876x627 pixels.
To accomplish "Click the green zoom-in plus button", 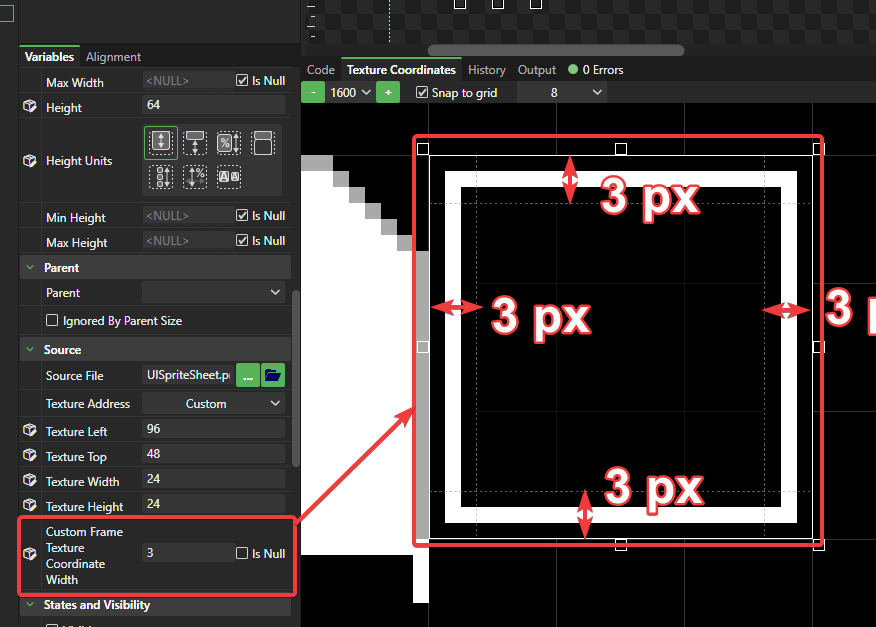I will 388,92.
